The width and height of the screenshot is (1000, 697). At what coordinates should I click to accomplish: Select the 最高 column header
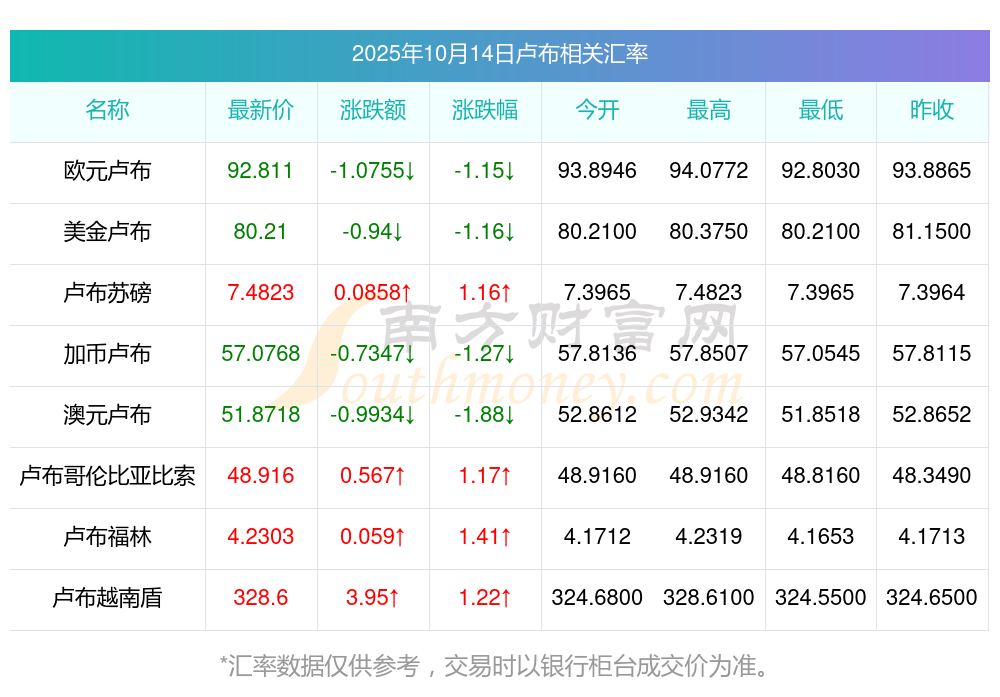click(709, 110)
